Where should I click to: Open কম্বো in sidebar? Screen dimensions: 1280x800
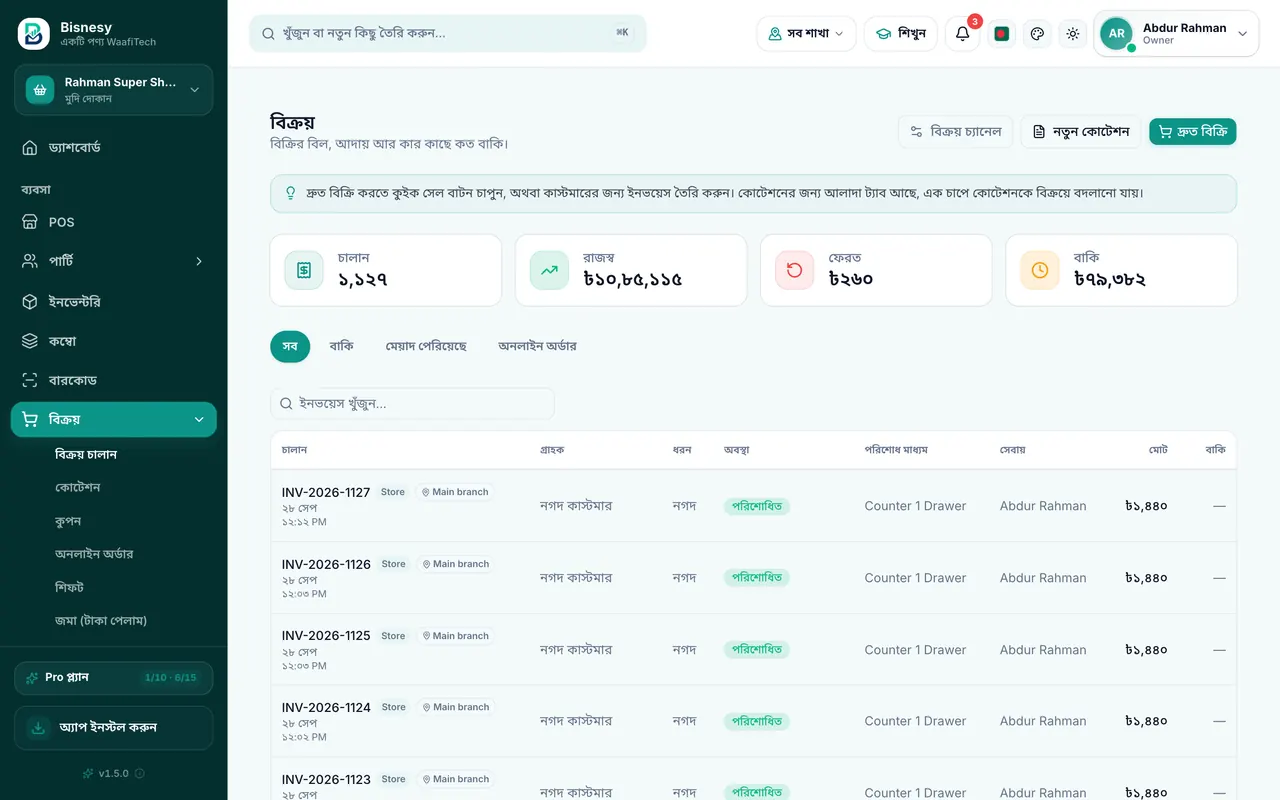coord(114,341)
